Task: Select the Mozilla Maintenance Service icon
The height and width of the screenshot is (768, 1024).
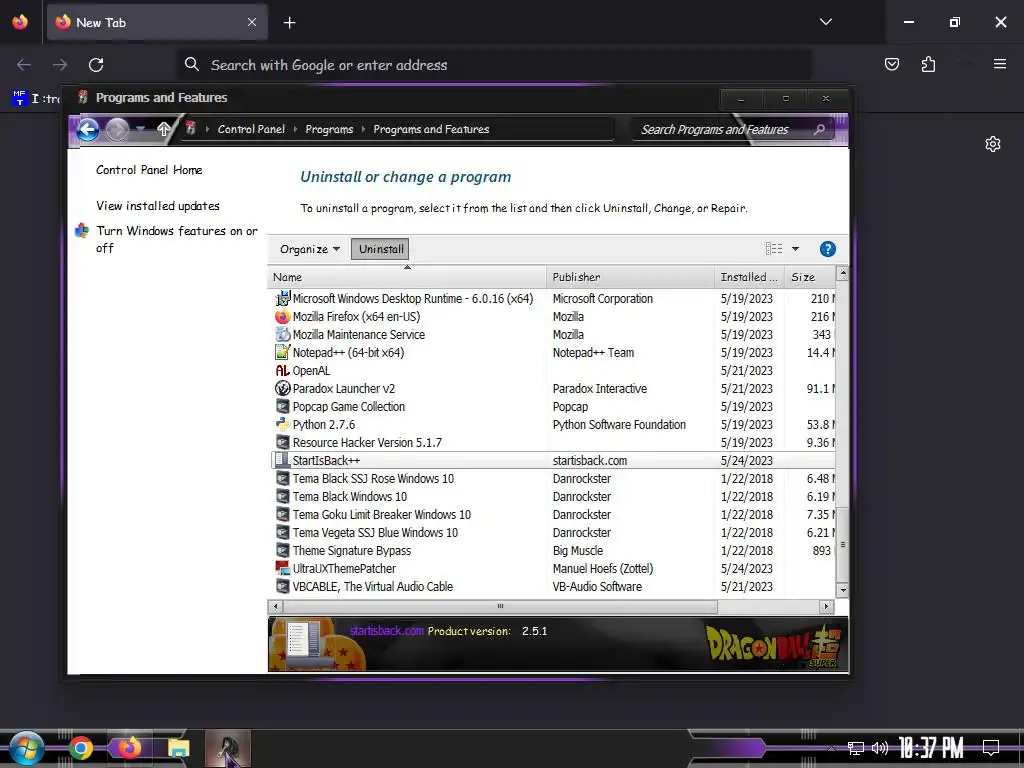Action: pos(282,334)
